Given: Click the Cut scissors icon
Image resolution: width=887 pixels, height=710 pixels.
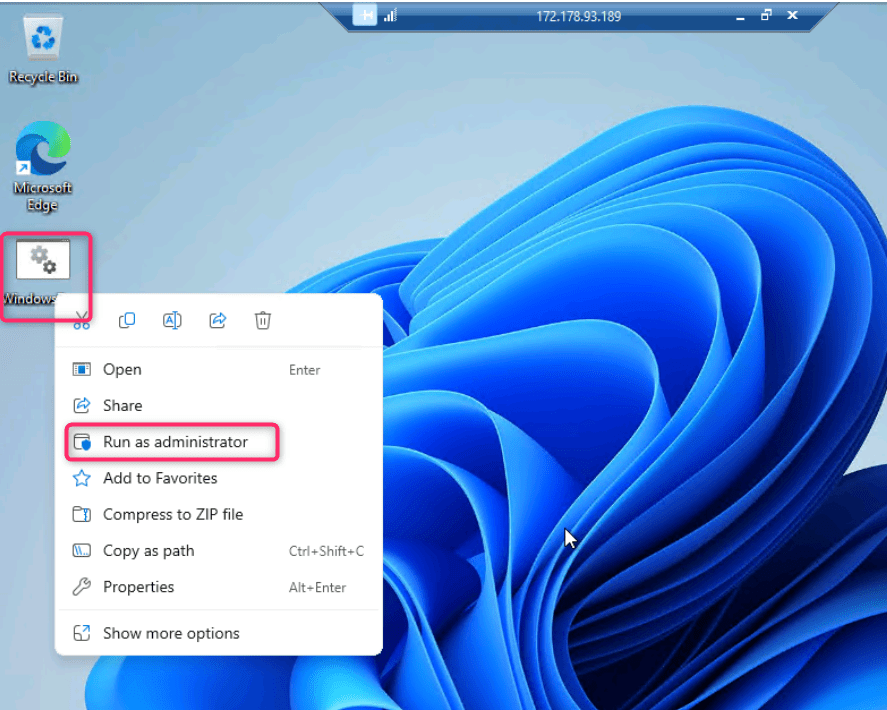Looking at the screenshot, I should (82, 320).
